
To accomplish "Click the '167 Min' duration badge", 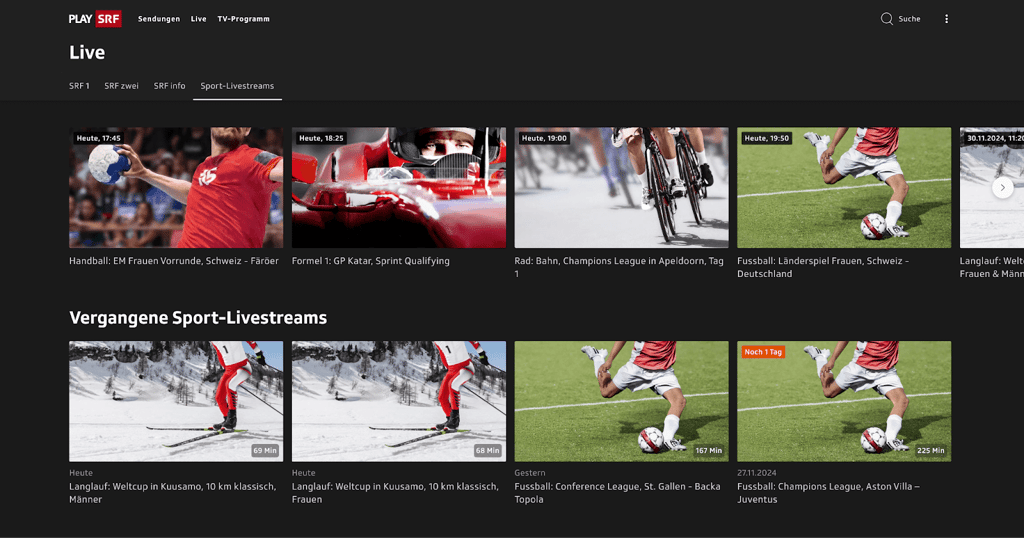I will tap(709, 451).
